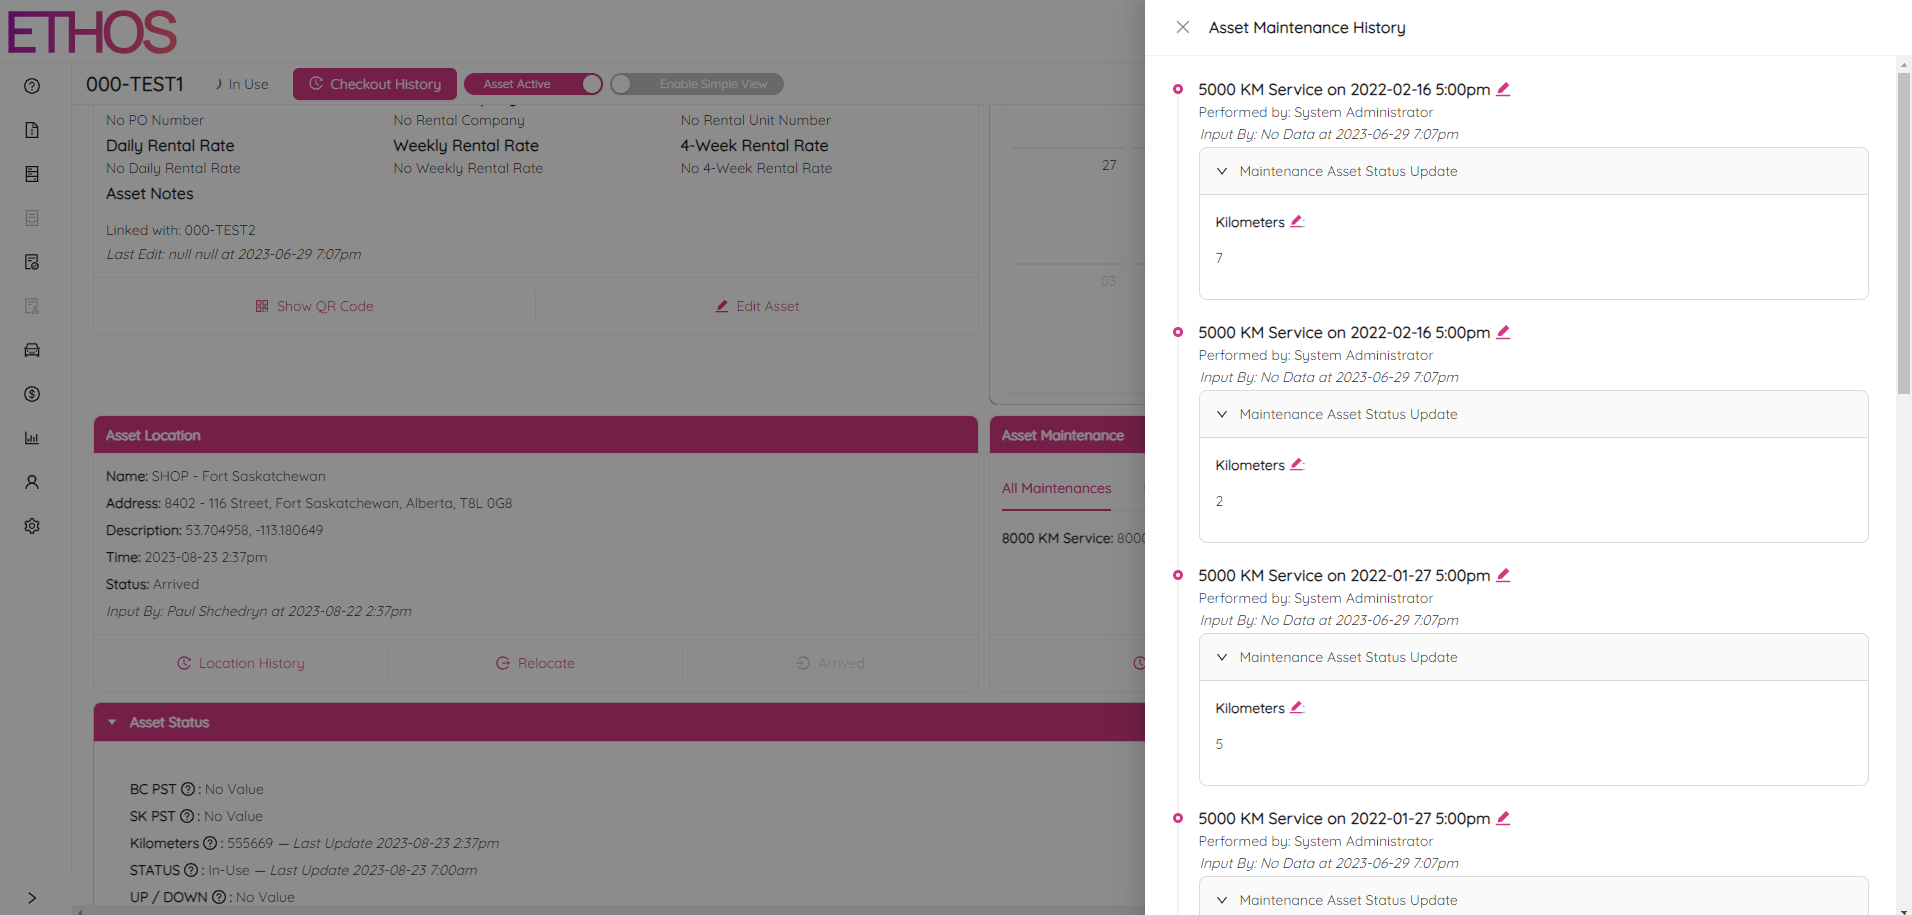Viewport: 1912px width, 915px height.
Task: Open the bar chart reports sidebar icon
Action: (x=32, y=438)
